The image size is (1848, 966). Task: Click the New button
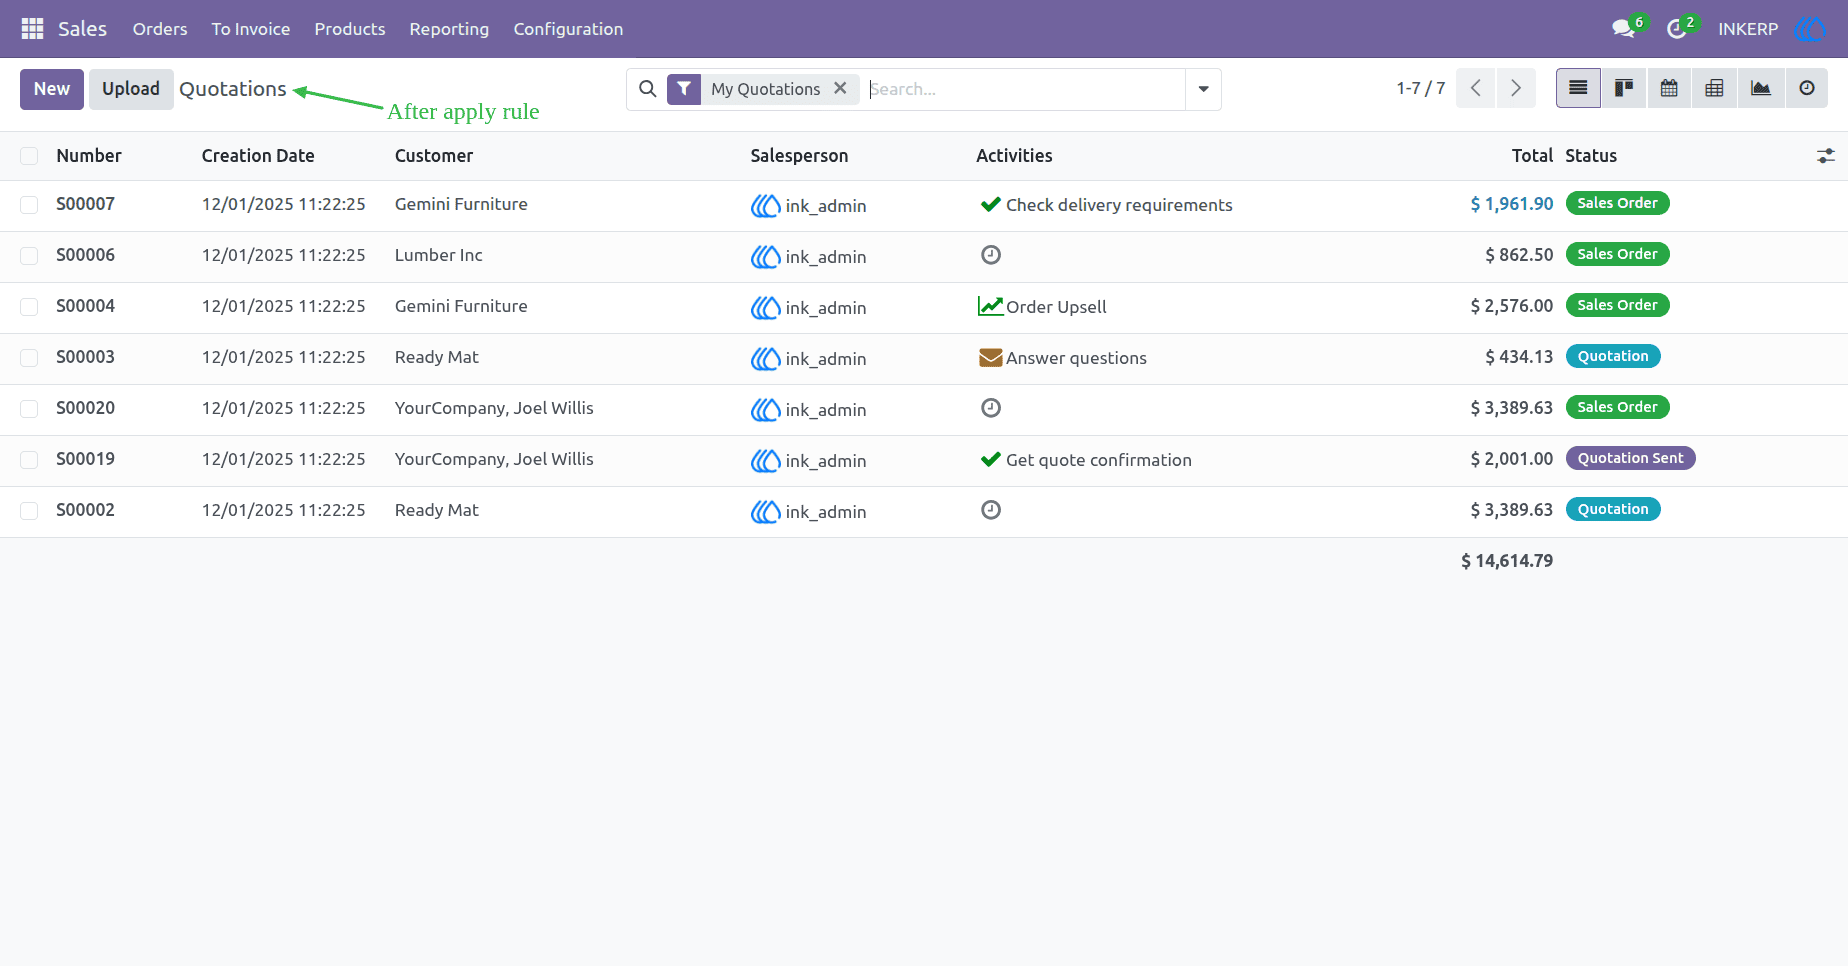click(52, 89)
